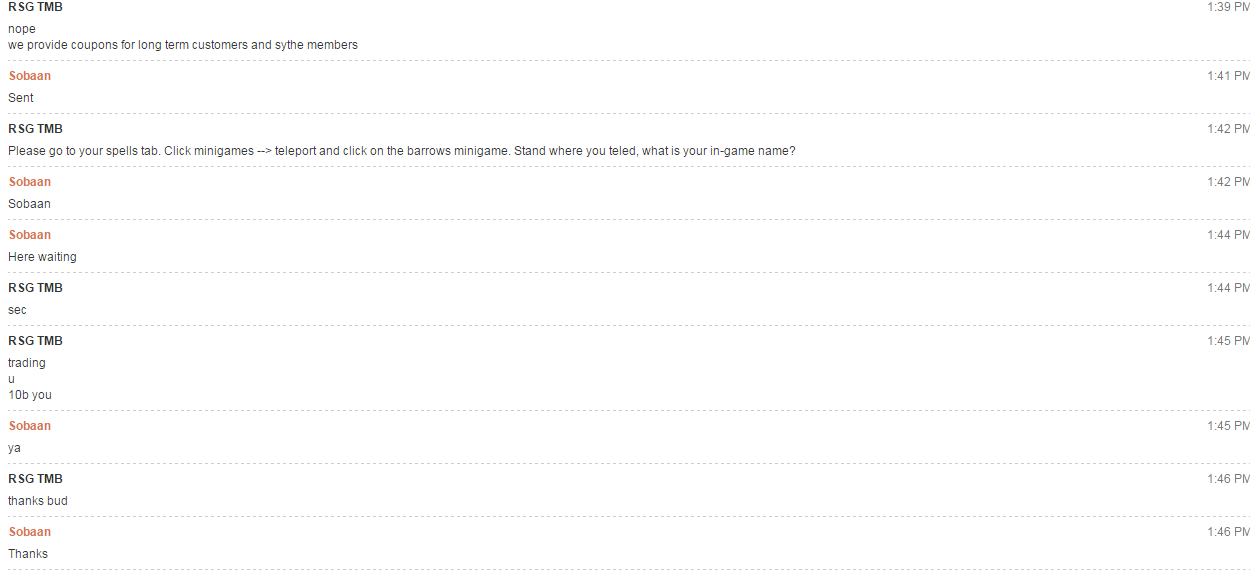Click the 'Here waiting' message
This screenshot has width=1250, height=578.
(42, 257)
